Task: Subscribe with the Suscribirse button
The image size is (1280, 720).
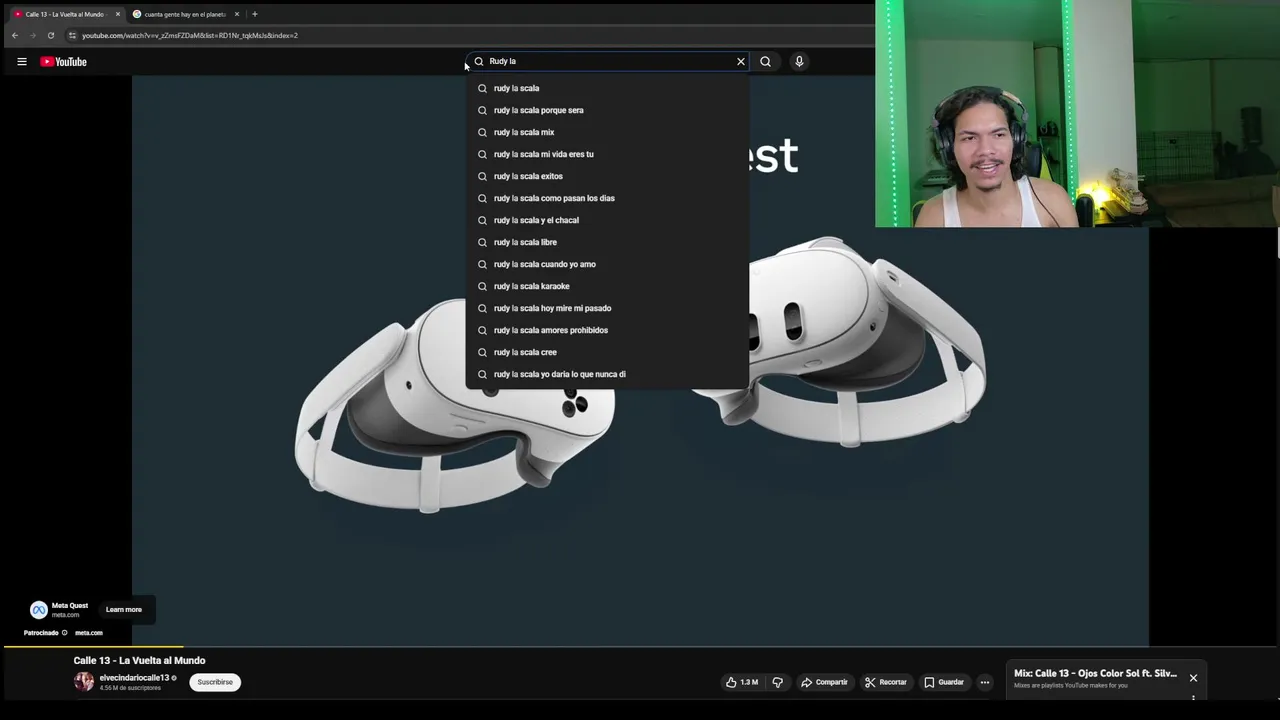Action: [215, 682]
